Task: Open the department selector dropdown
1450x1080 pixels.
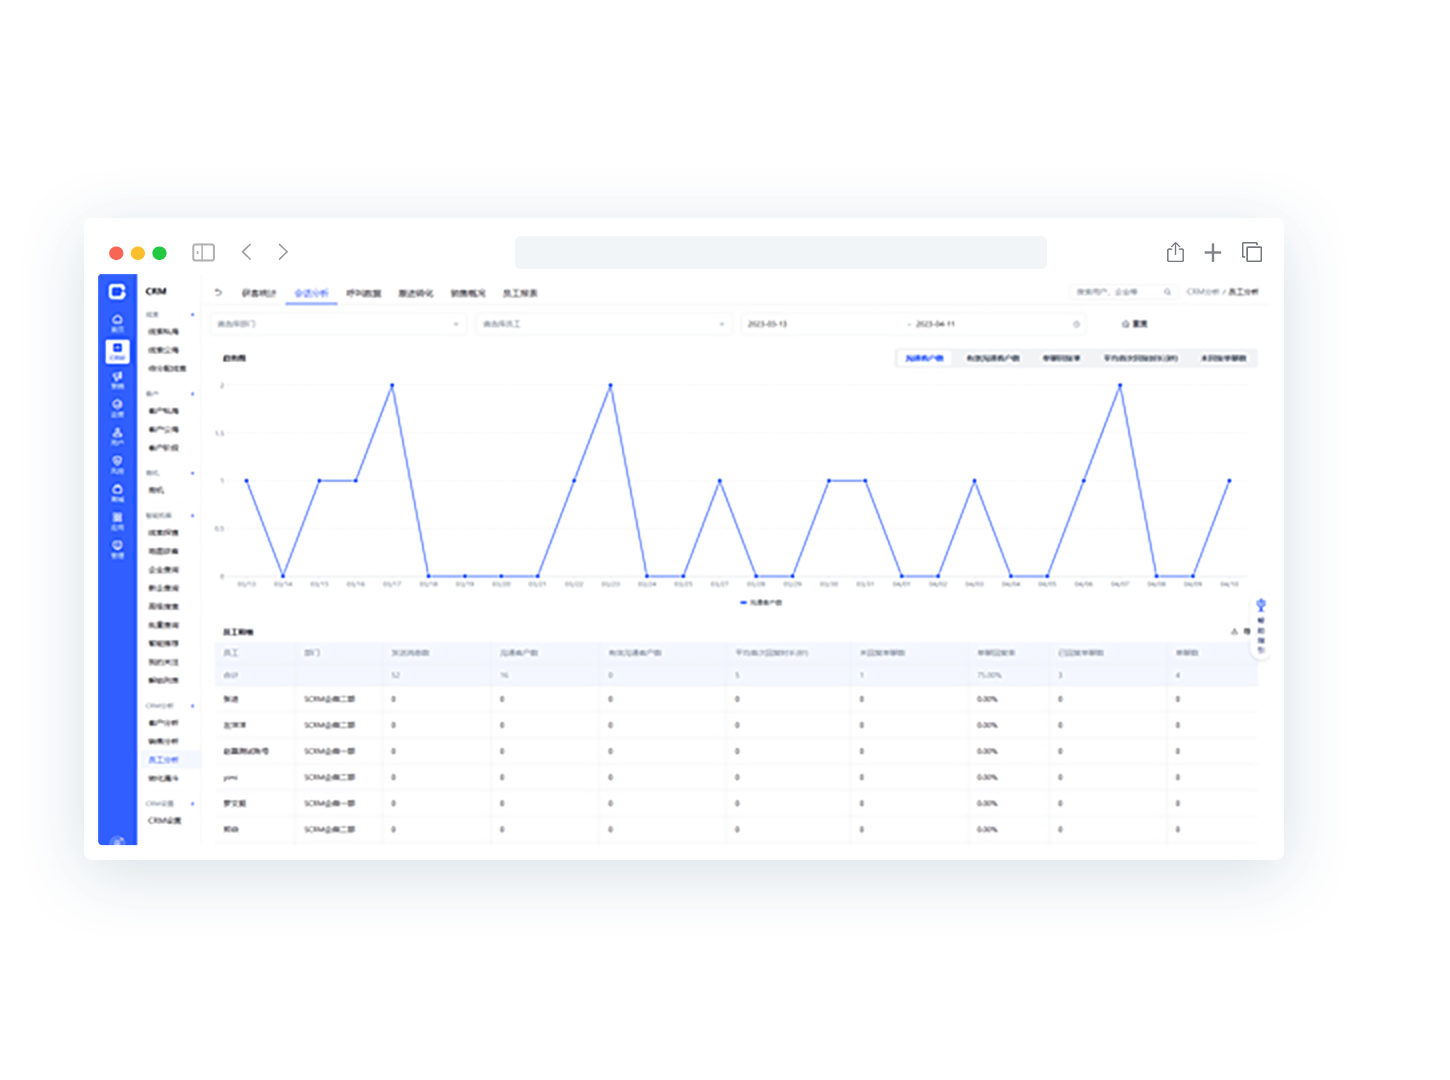Action: click(x=339, y=324)
